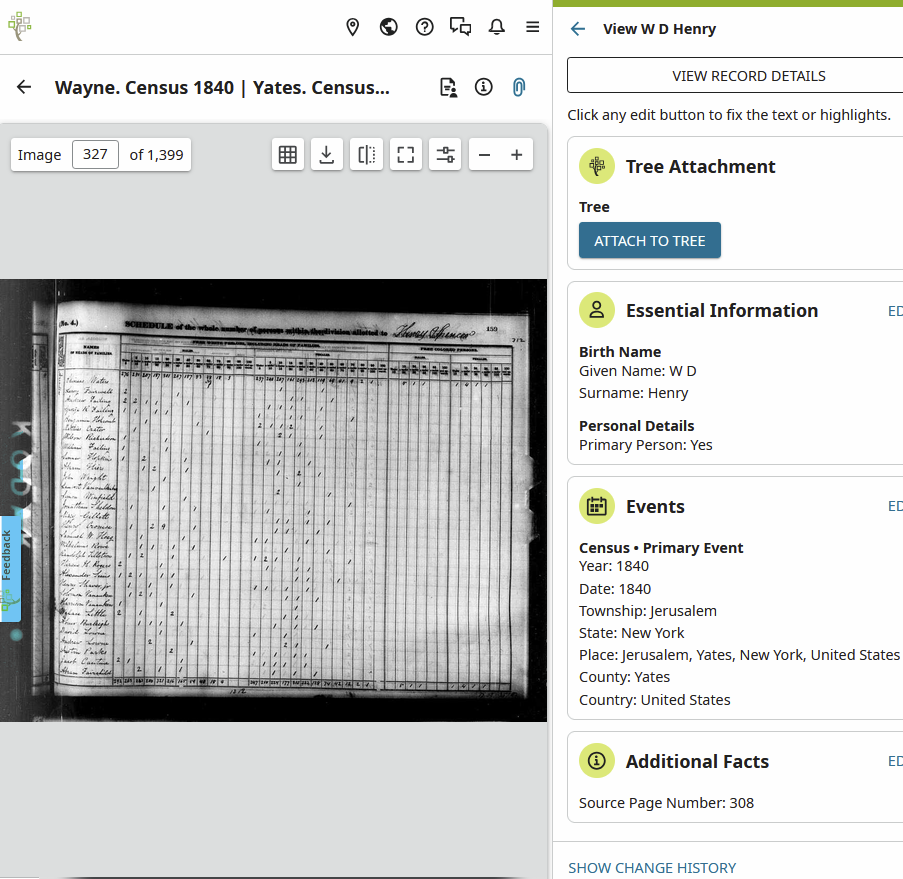
Task: Enter full screen image view
Action: tap(405, 154)
